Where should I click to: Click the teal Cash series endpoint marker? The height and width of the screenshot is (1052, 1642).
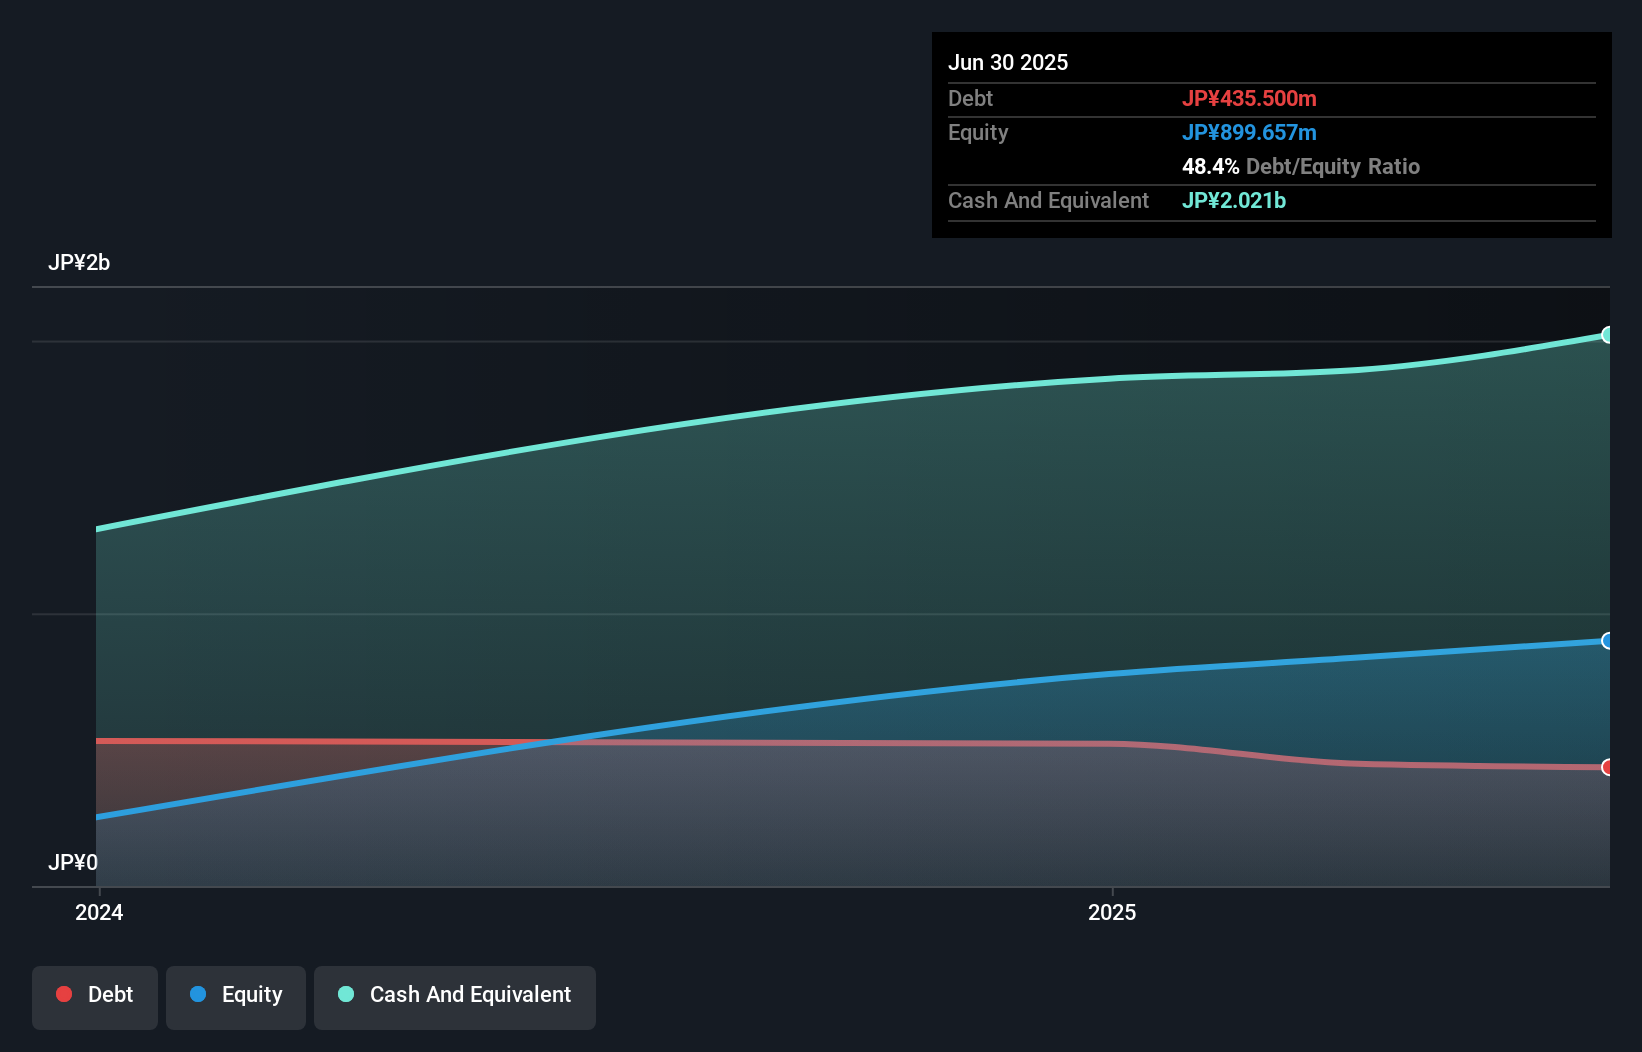1606,336
